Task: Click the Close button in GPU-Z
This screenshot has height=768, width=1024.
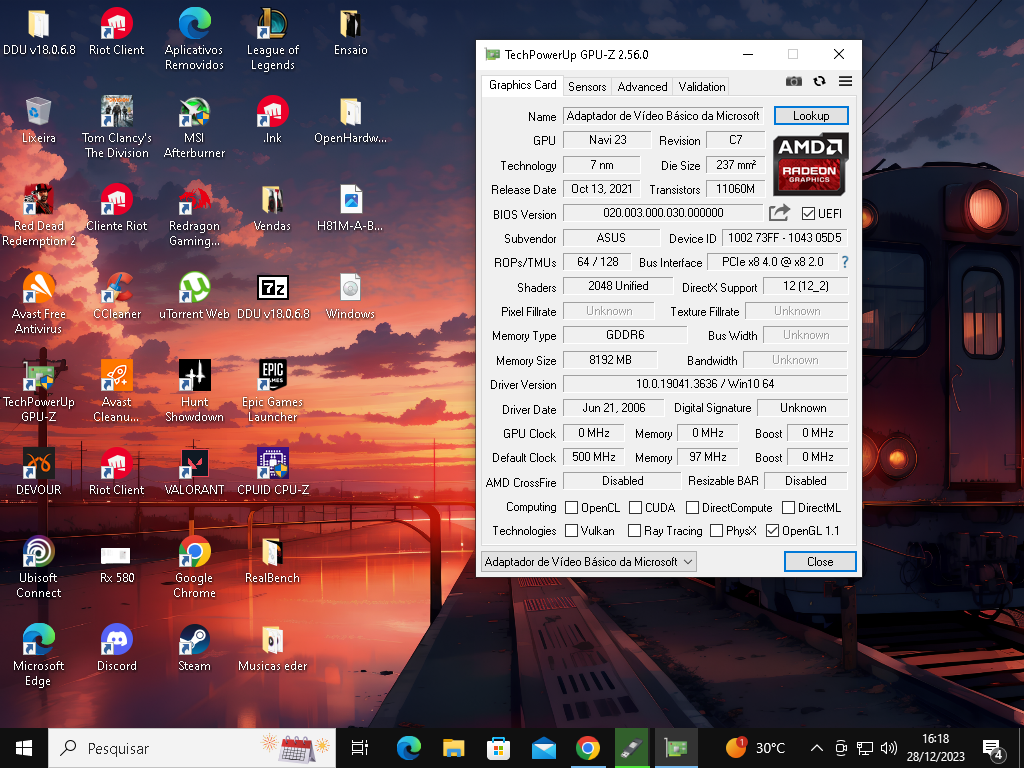Action: (820, 562)
